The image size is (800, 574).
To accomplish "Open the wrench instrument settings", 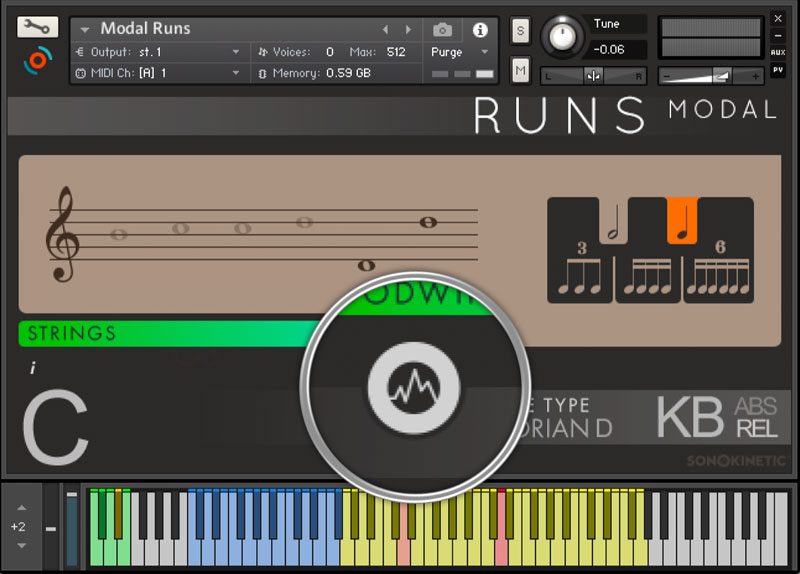I will 37,27.
